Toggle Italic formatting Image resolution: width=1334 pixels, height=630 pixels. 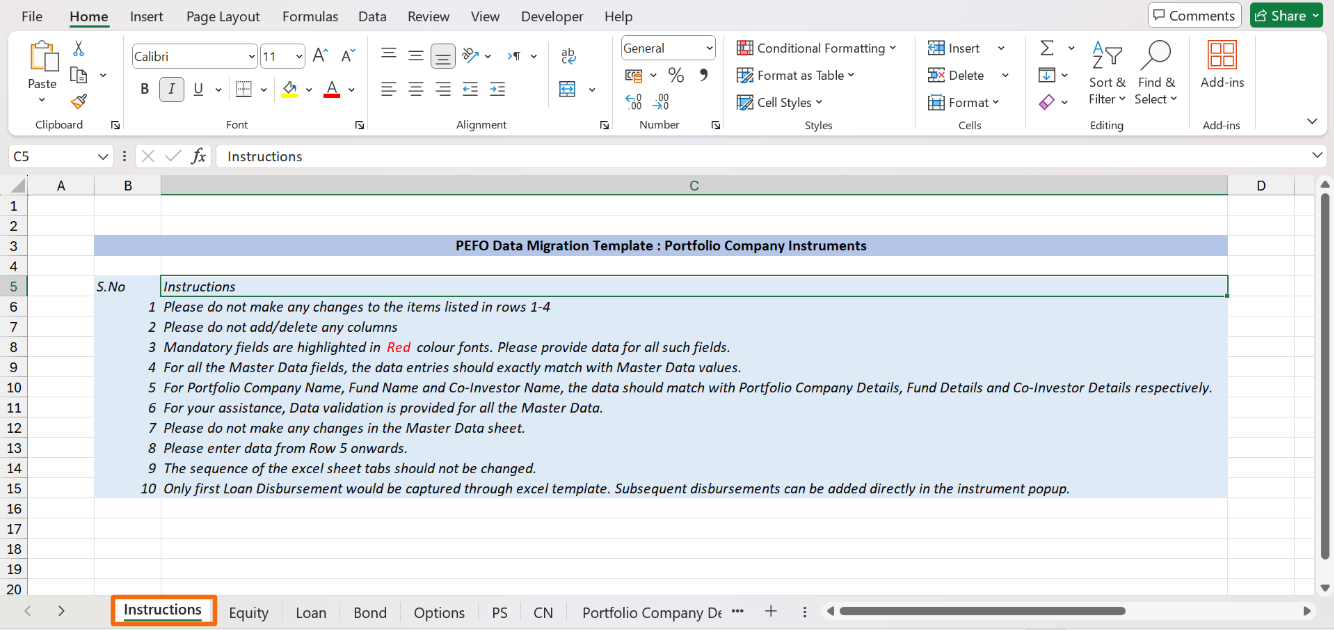coord(172,89)
